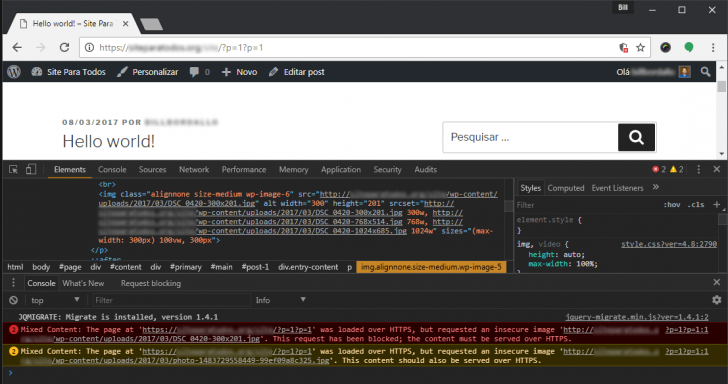The height and width of the screenshot is (384, 728).
Task: Click Novo in the admin bar
Action: pyautogui.click(x=239, y=72)
